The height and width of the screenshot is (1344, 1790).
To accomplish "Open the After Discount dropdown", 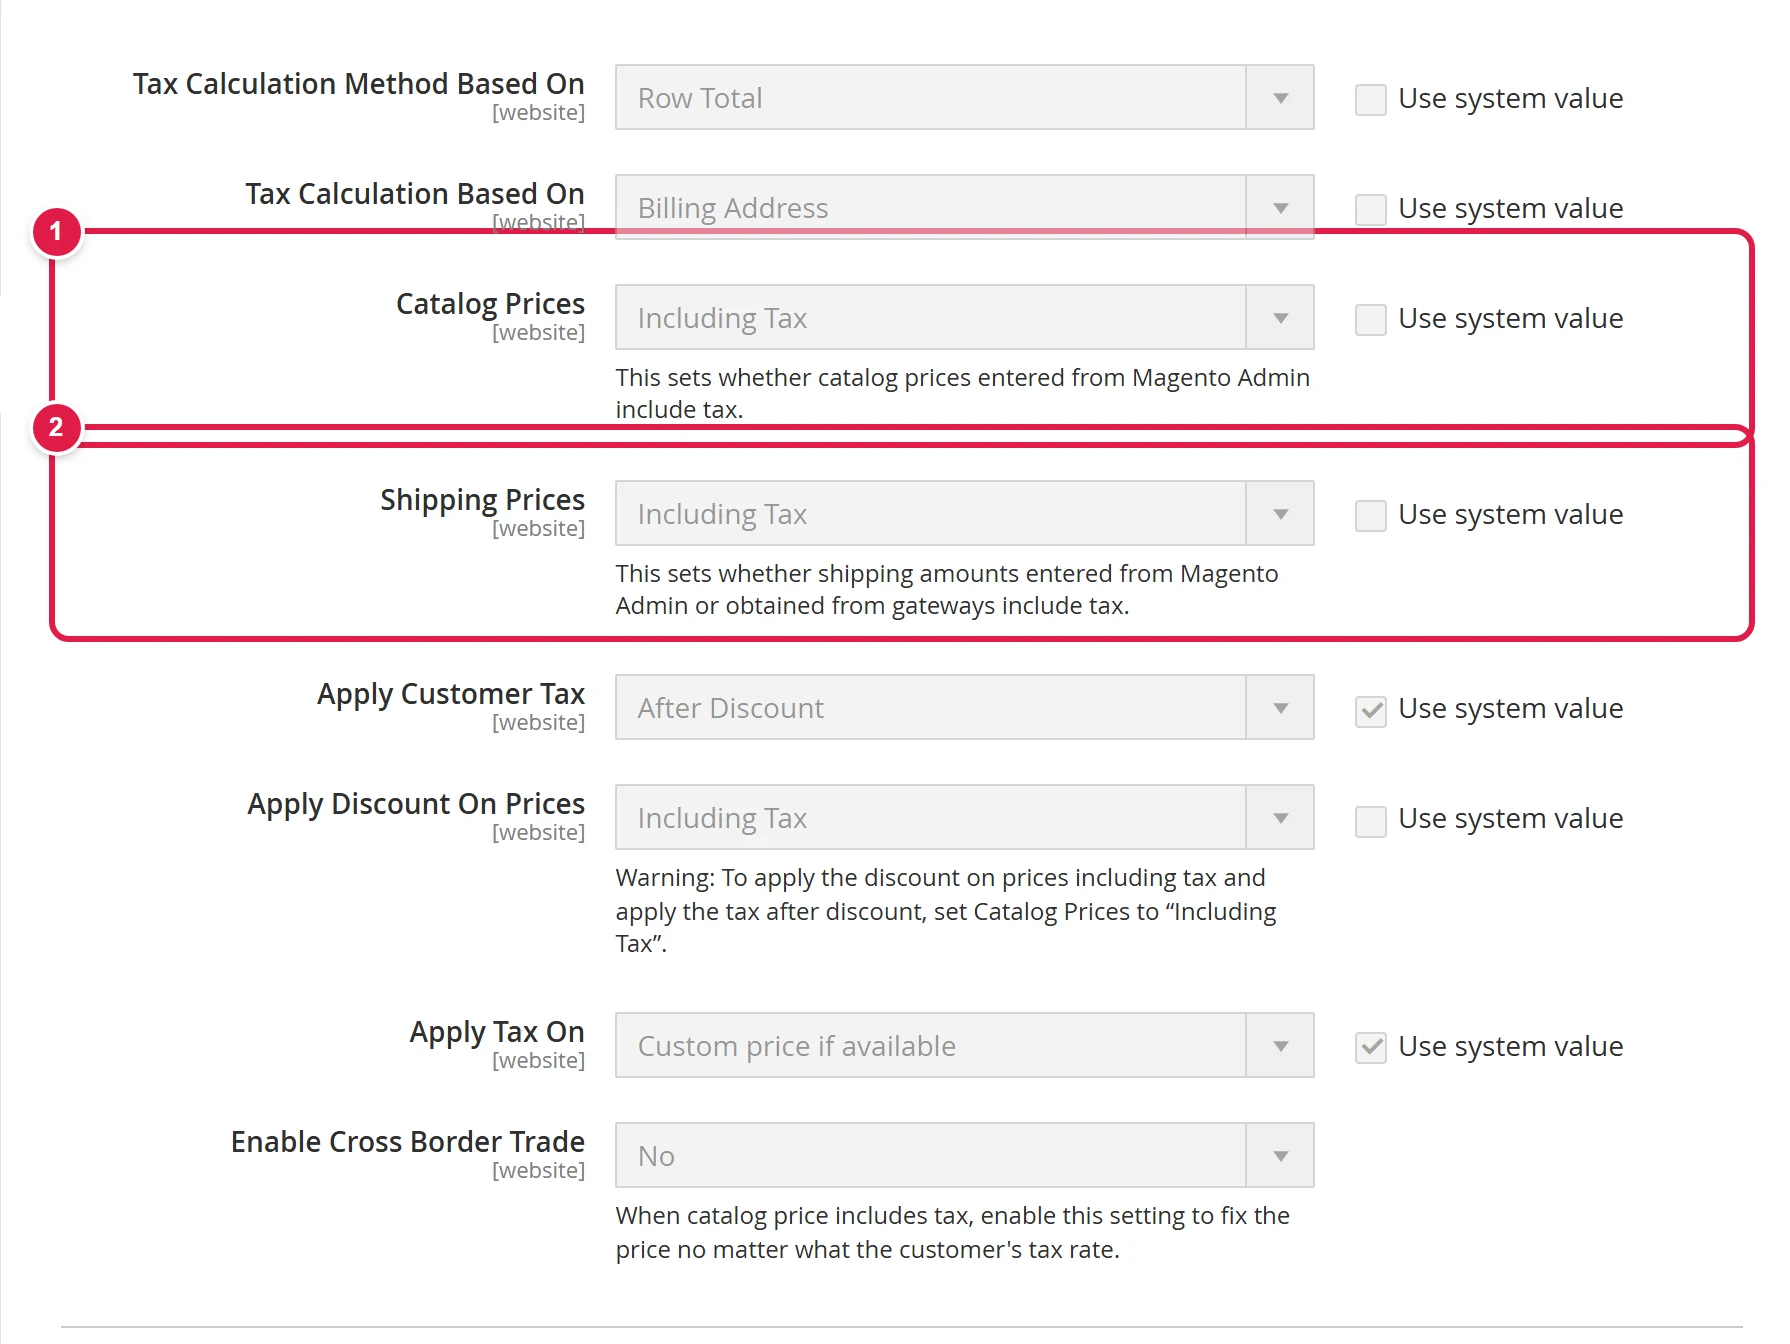I will (x=964, y=707).
